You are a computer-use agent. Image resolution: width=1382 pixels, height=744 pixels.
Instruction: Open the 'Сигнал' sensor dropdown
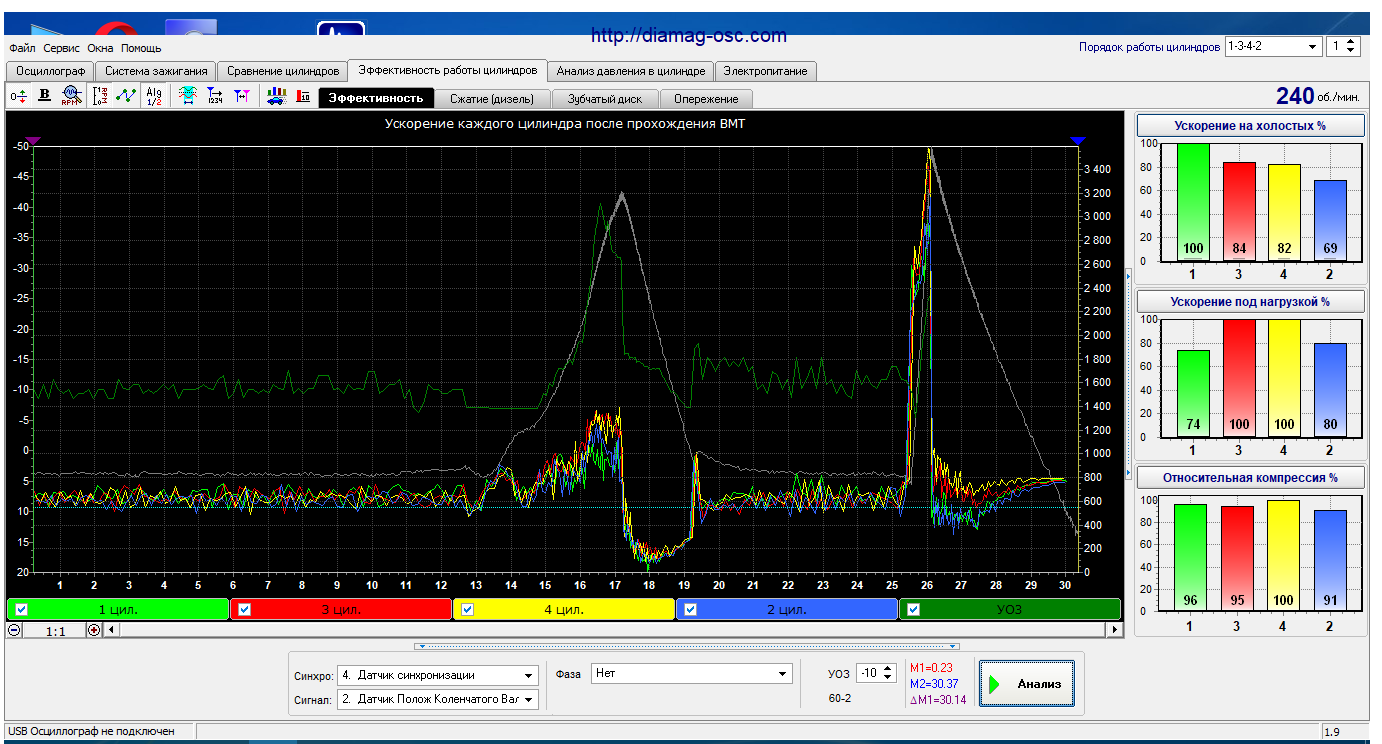coord(438,699)
